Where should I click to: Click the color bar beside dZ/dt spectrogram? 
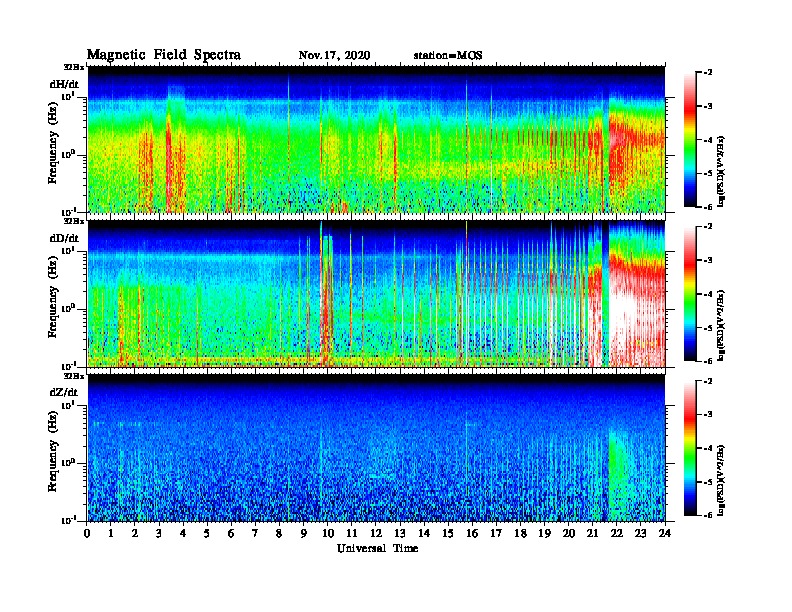(x=689, y=448)
